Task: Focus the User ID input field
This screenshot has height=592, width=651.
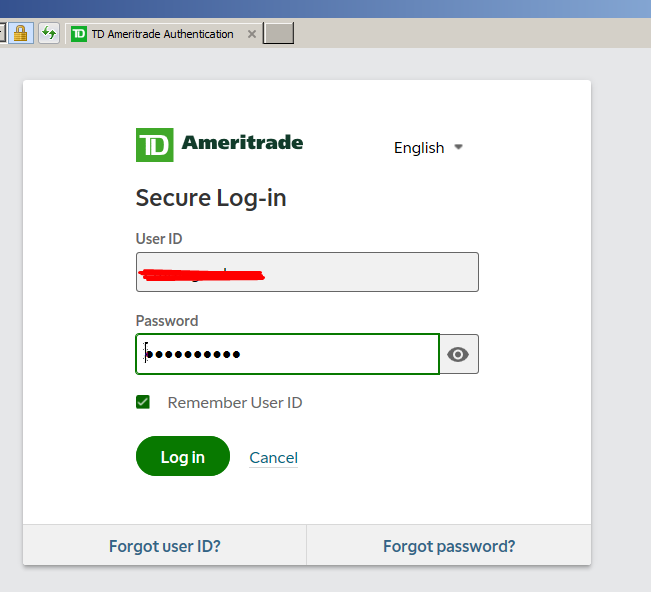Action: [x=307, y=272]
